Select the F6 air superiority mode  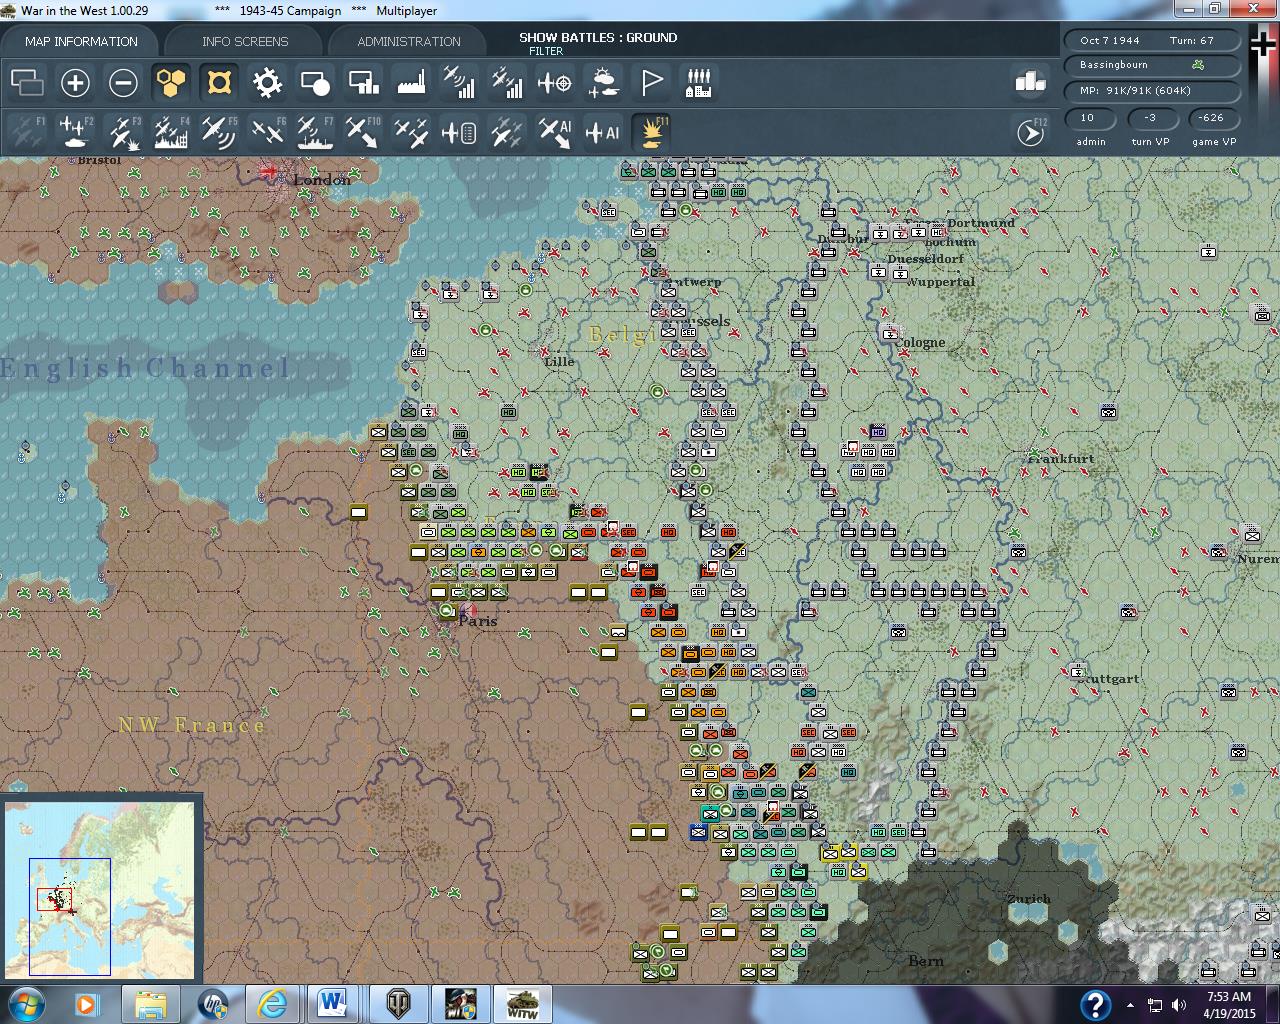click(267, 132)
